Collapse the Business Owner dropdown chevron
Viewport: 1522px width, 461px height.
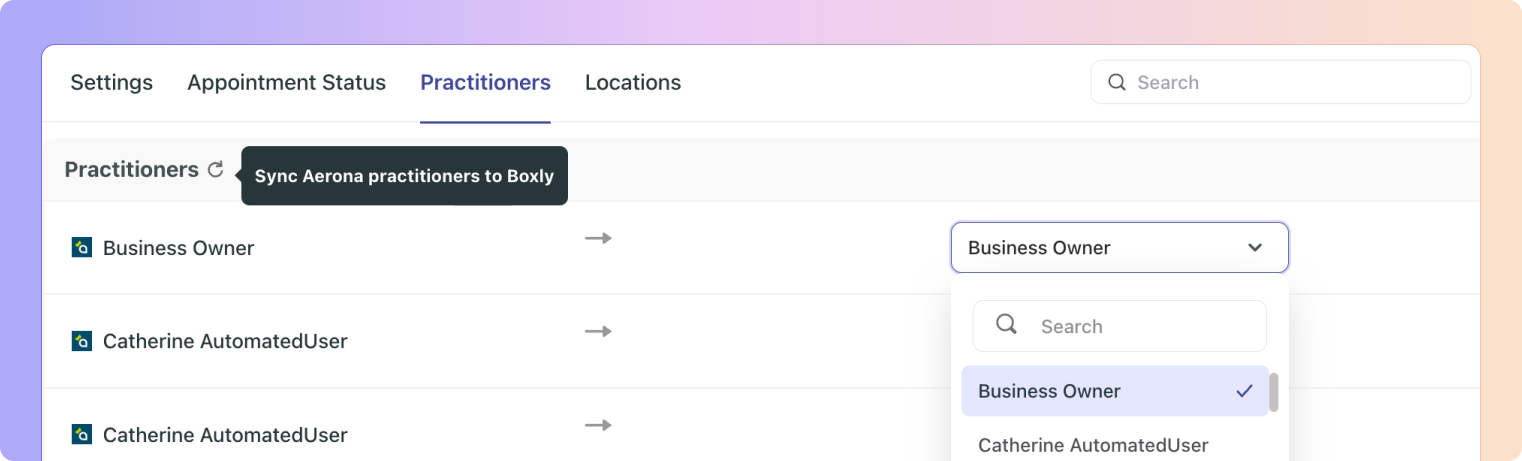[x=1254, y=248]
